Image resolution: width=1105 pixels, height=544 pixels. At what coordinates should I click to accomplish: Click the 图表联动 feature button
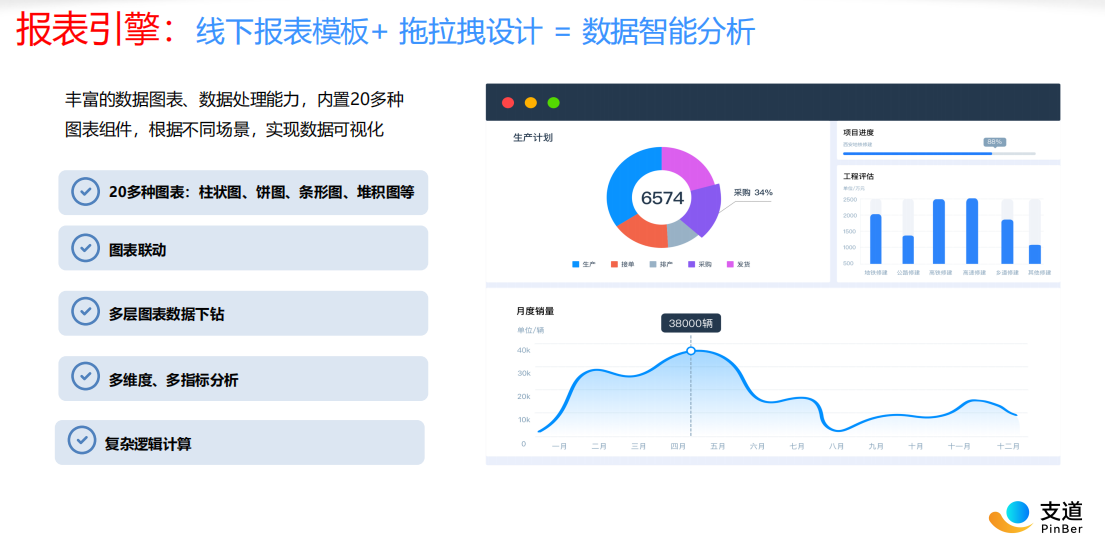click(x=243, y=249)
